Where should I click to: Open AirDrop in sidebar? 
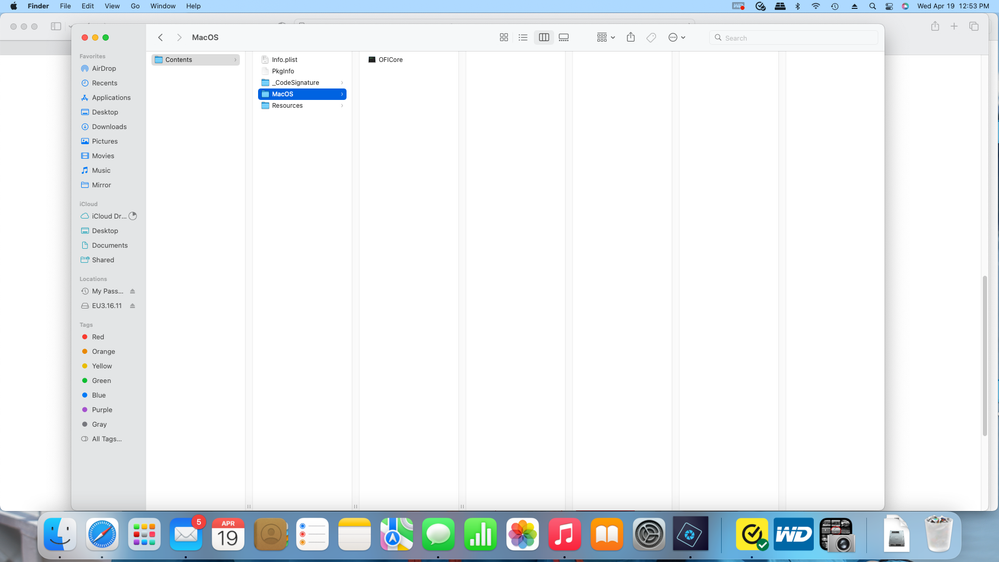103,68
